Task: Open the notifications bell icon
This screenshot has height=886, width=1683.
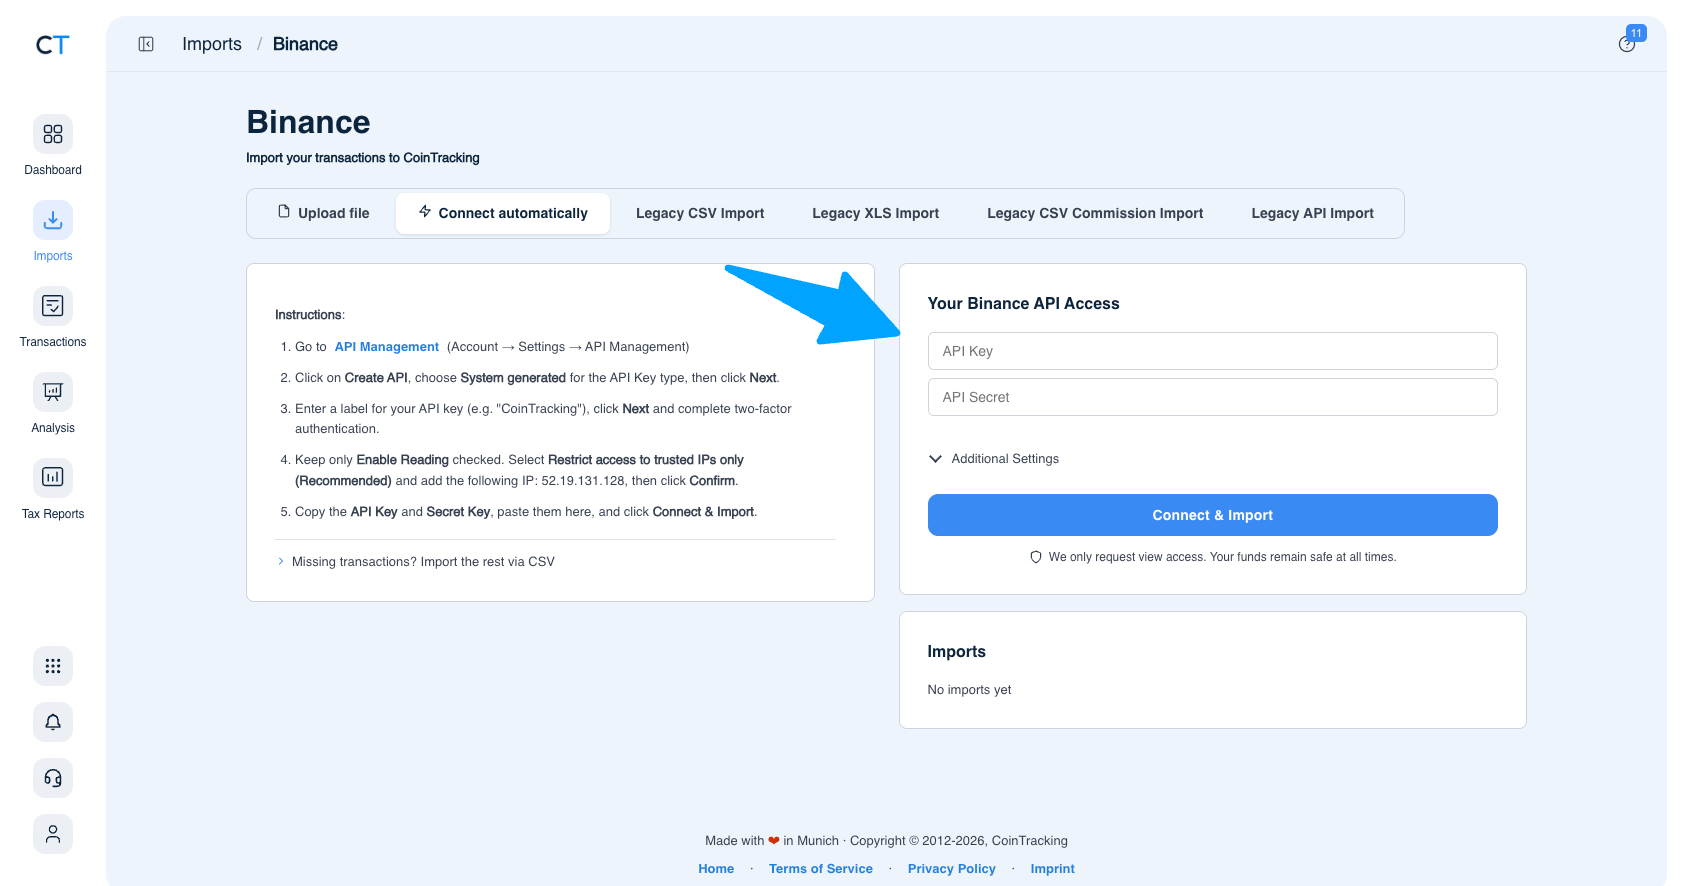Action: [x=53, y=722]
